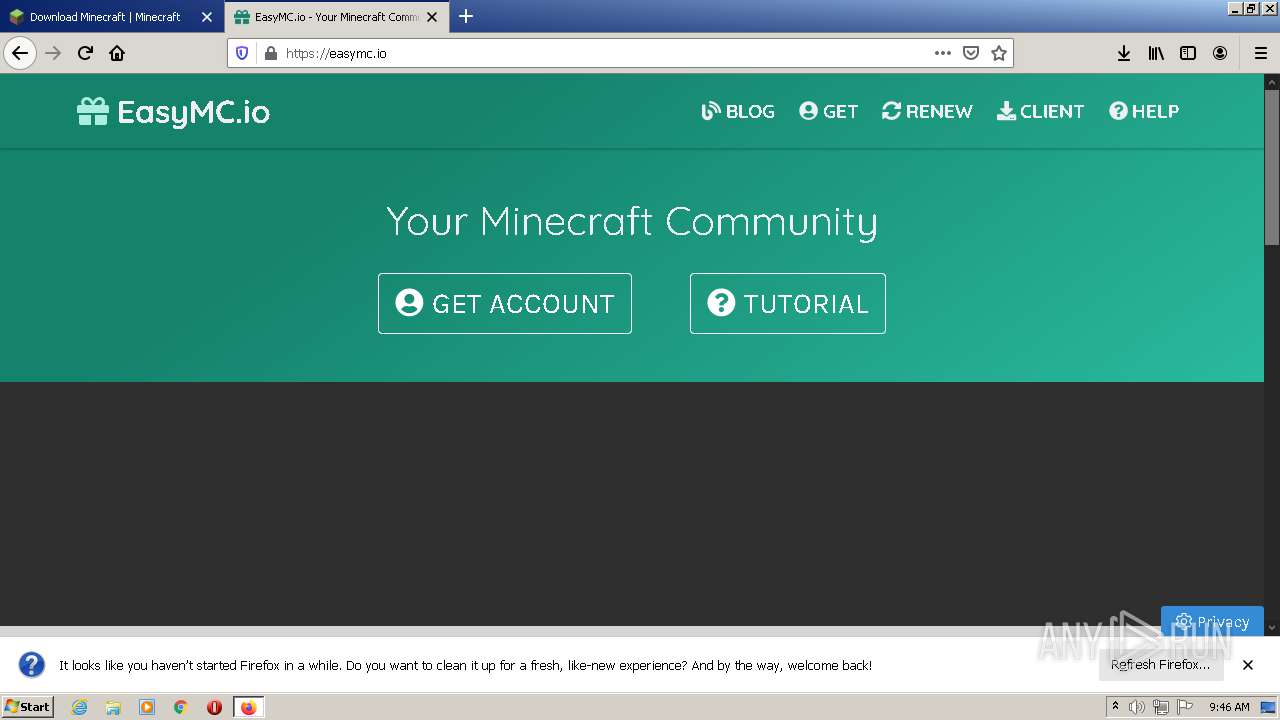The image size is (1280, 720).
Task: Click Refresh Firefox button
Action: pos(1160,664)
